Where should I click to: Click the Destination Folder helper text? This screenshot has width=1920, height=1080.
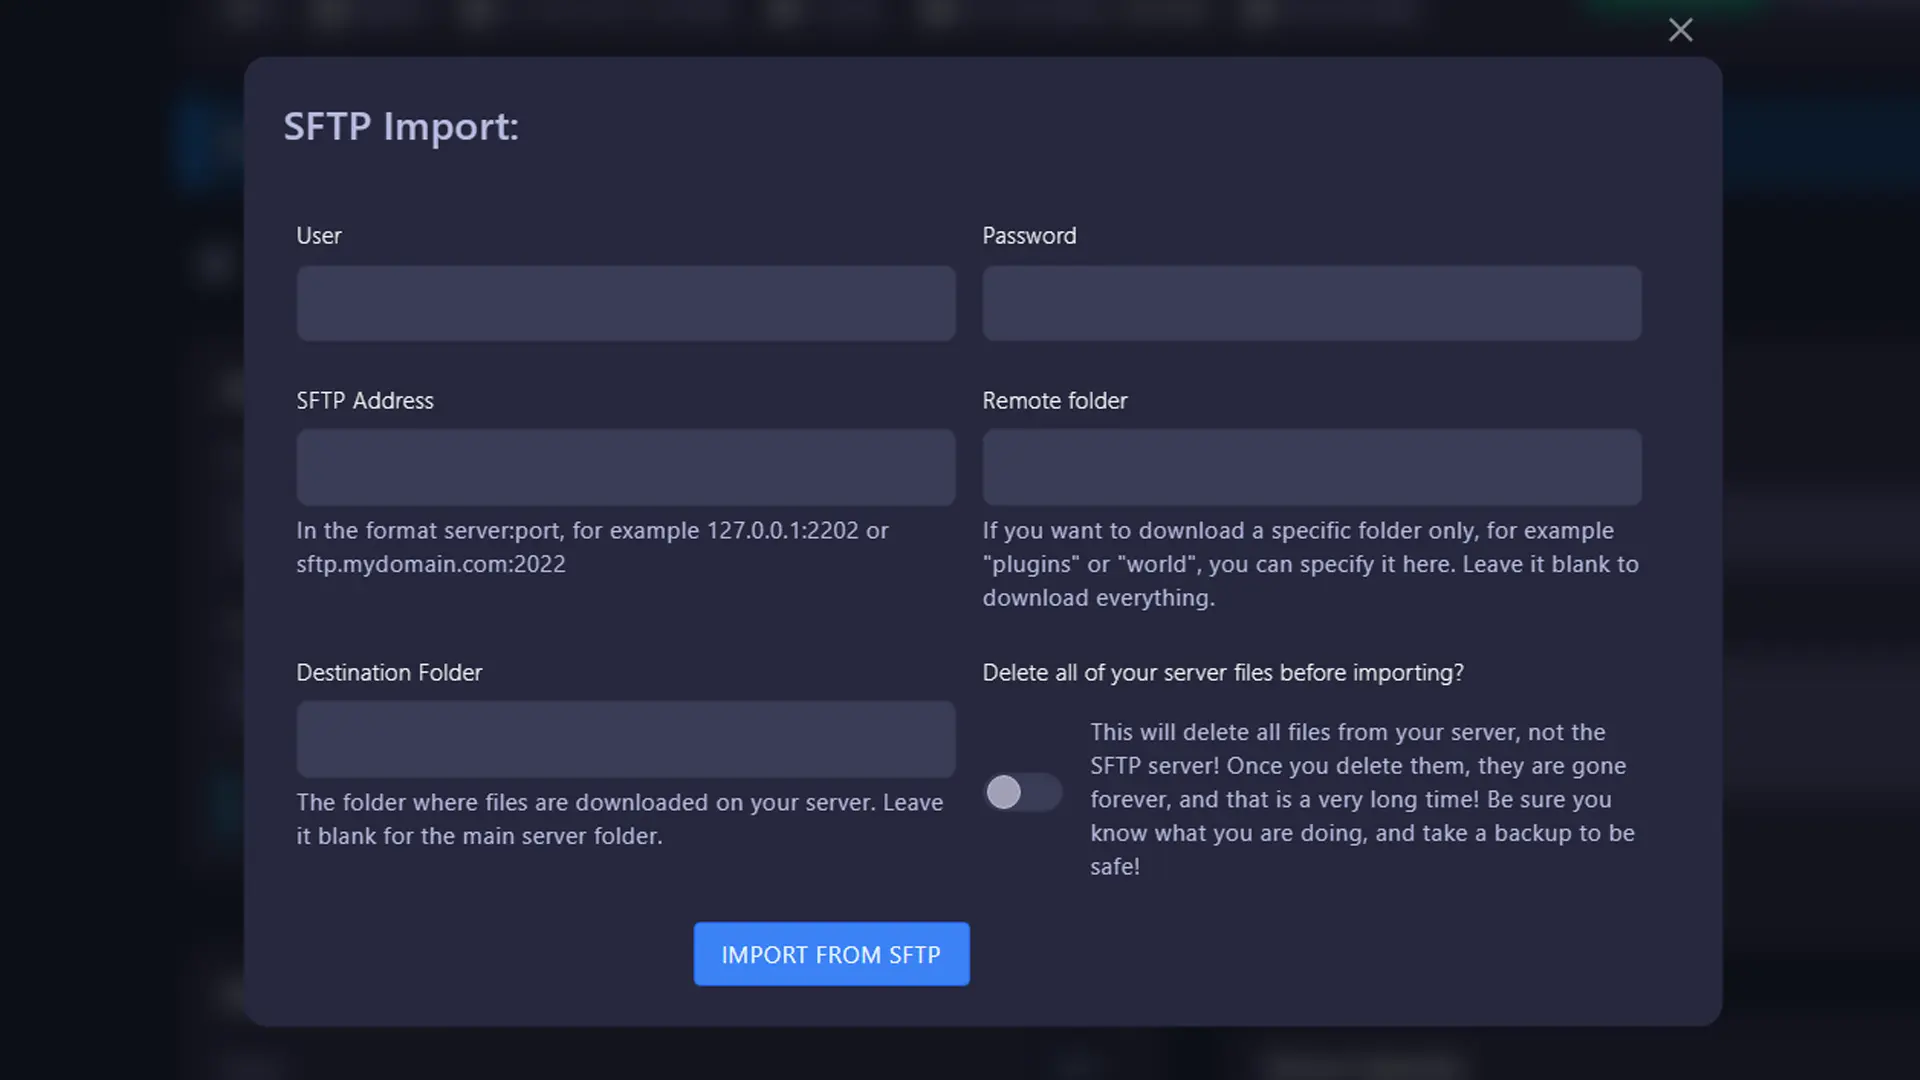coord(620,819)
